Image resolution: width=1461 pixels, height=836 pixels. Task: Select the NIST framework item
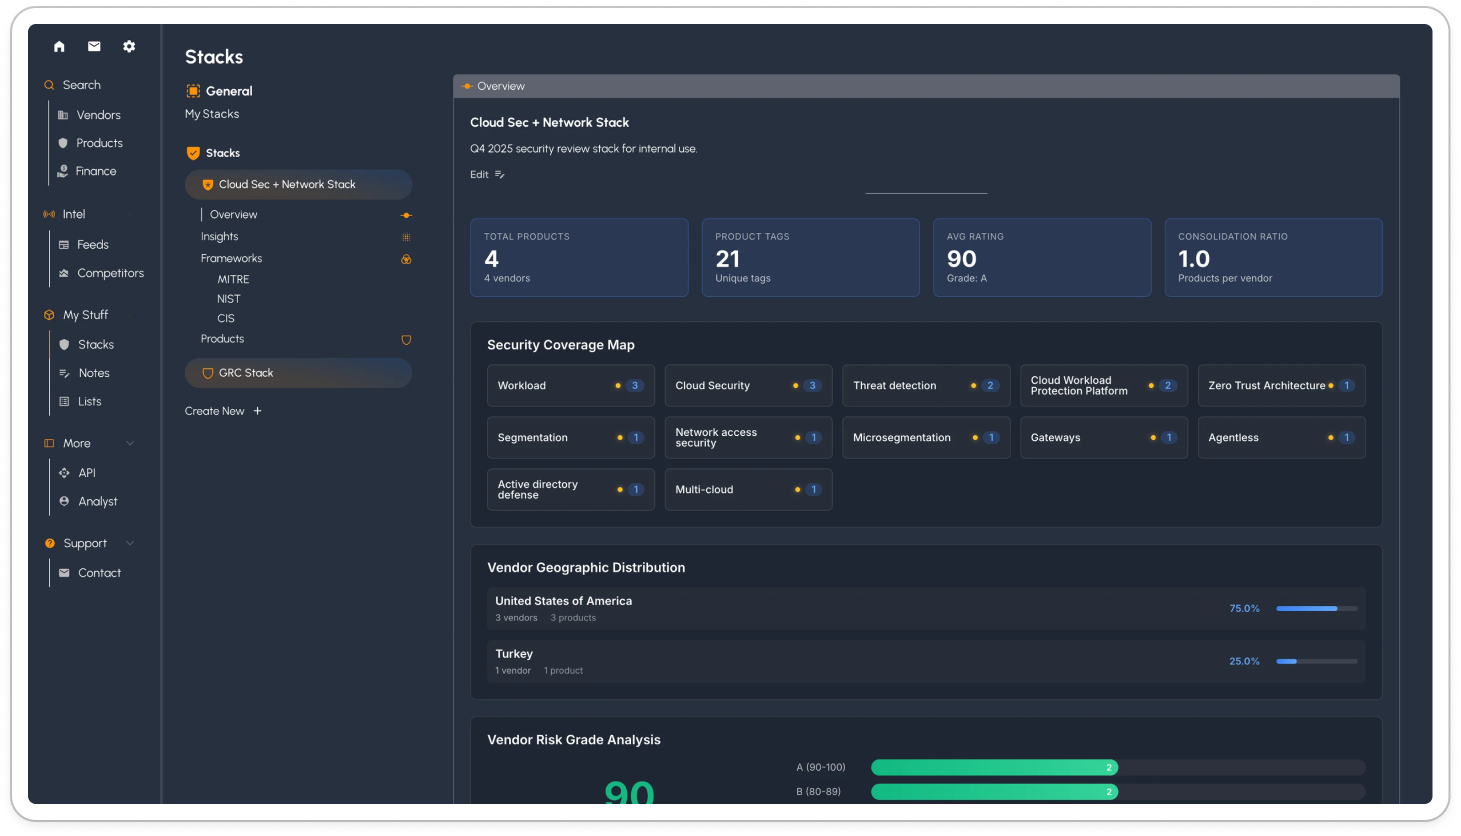tap(229, 299)
